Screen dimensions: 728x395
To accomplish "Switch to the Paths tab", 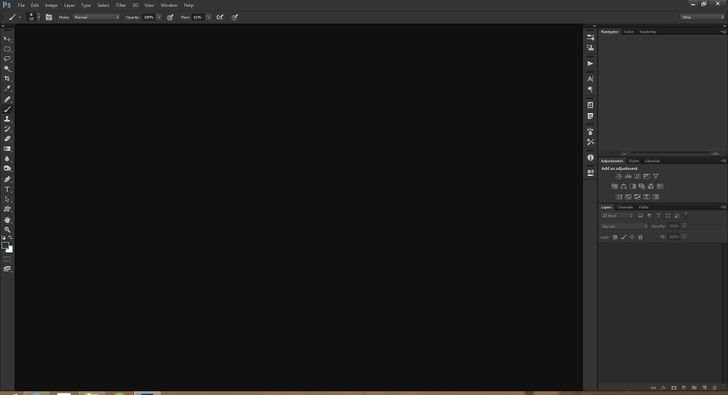I will pos(644,207).
